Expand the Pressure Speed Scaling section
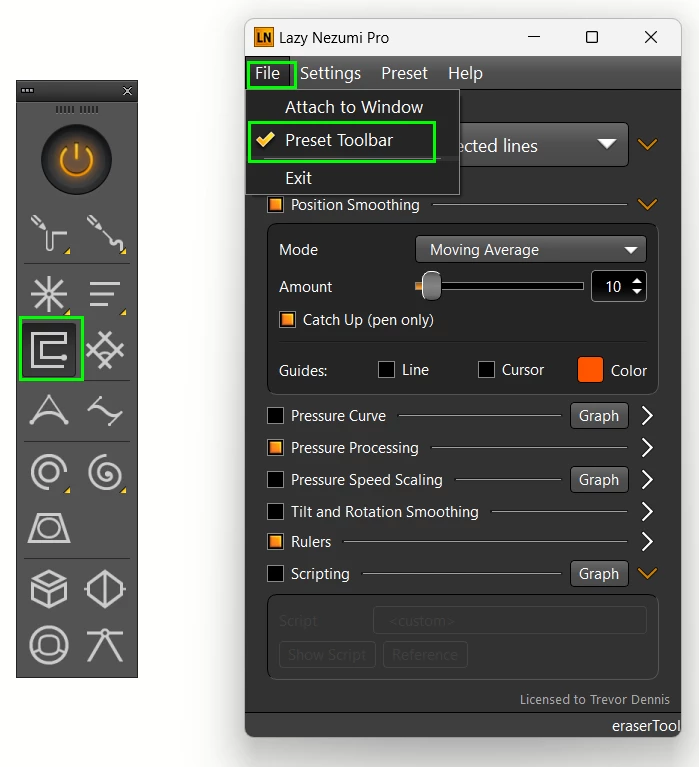Viewport: 699px width, 767px height. tap(647, 479)
